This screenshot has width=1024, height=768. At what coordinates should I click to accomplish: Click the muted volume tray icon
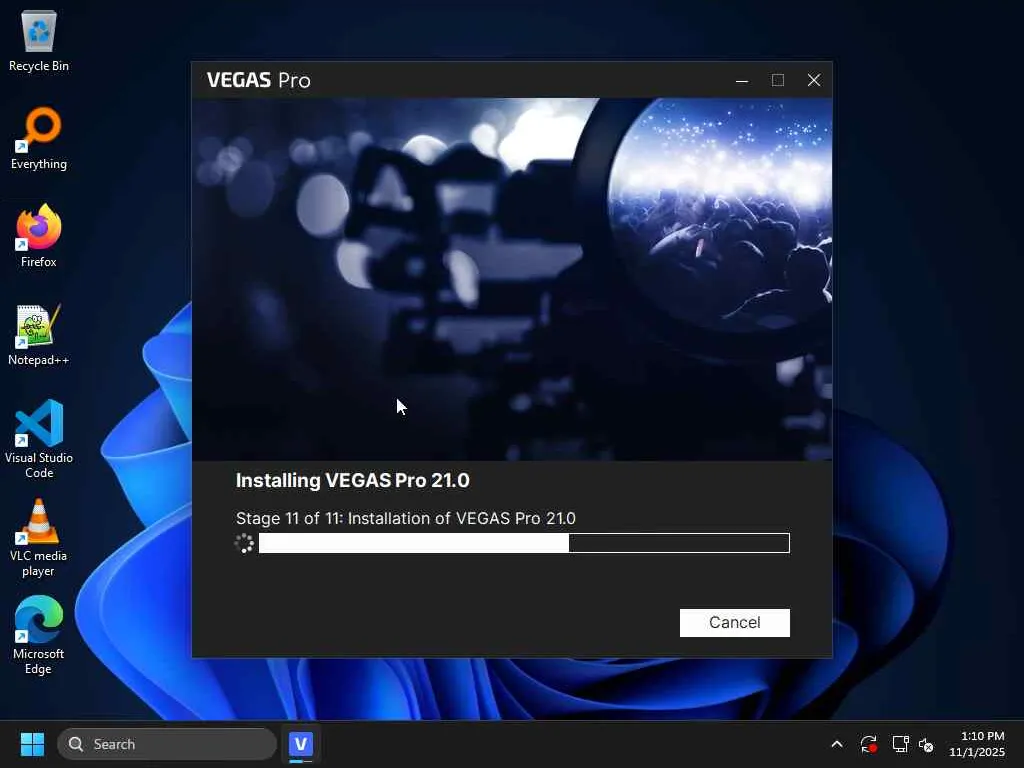(x=926, y=744)
